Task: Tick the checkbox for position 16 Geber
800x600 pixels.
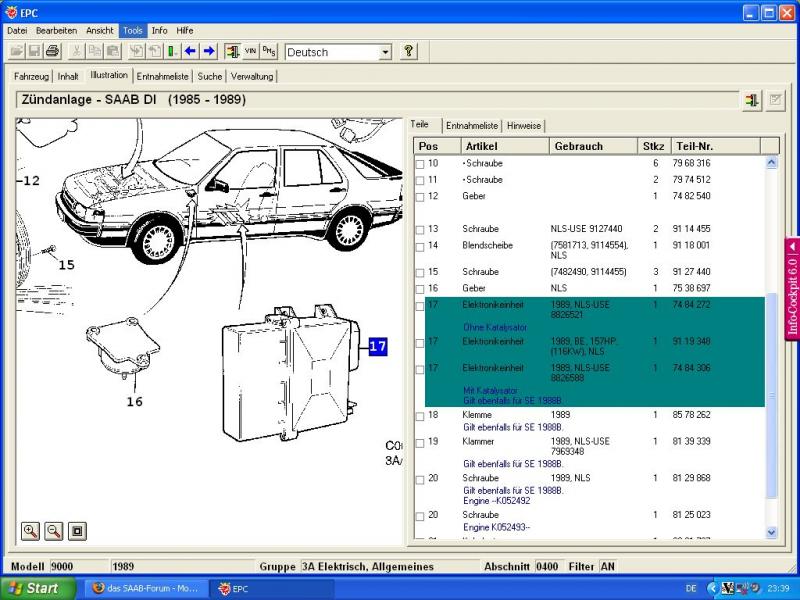Action: [x=420, y=289]
